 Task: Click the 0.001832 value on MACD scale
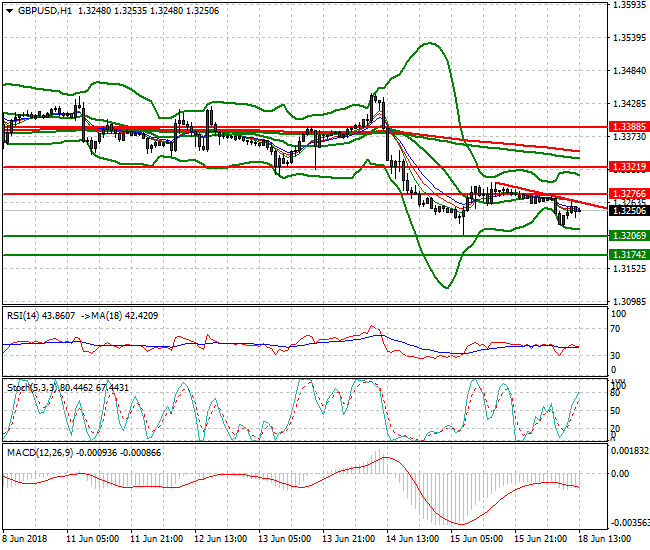pos(628,452)
